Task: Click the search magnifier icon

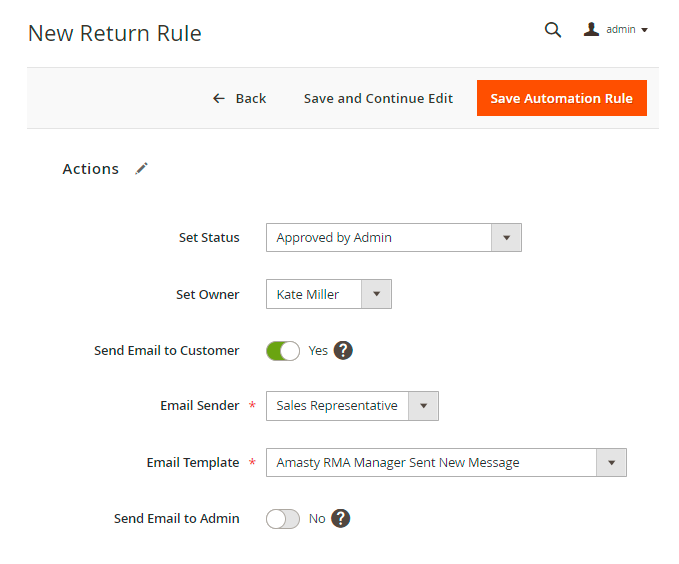Action: tap(552, 30)
